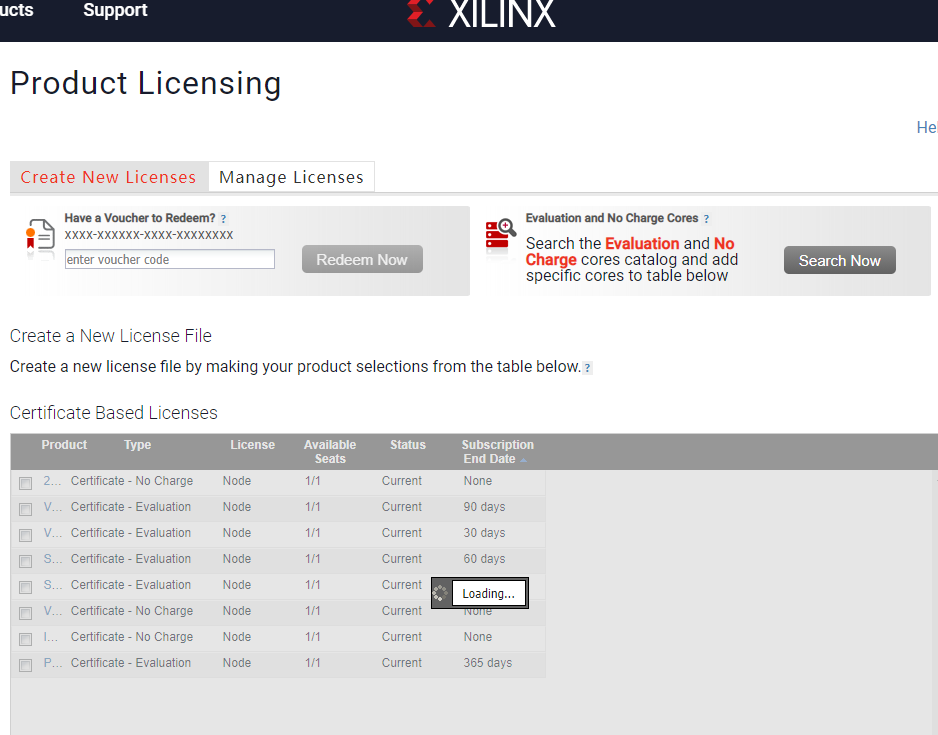Click the Loading... popup label
938x735 pixels.
pyautogui.click(x=488, y=593)
